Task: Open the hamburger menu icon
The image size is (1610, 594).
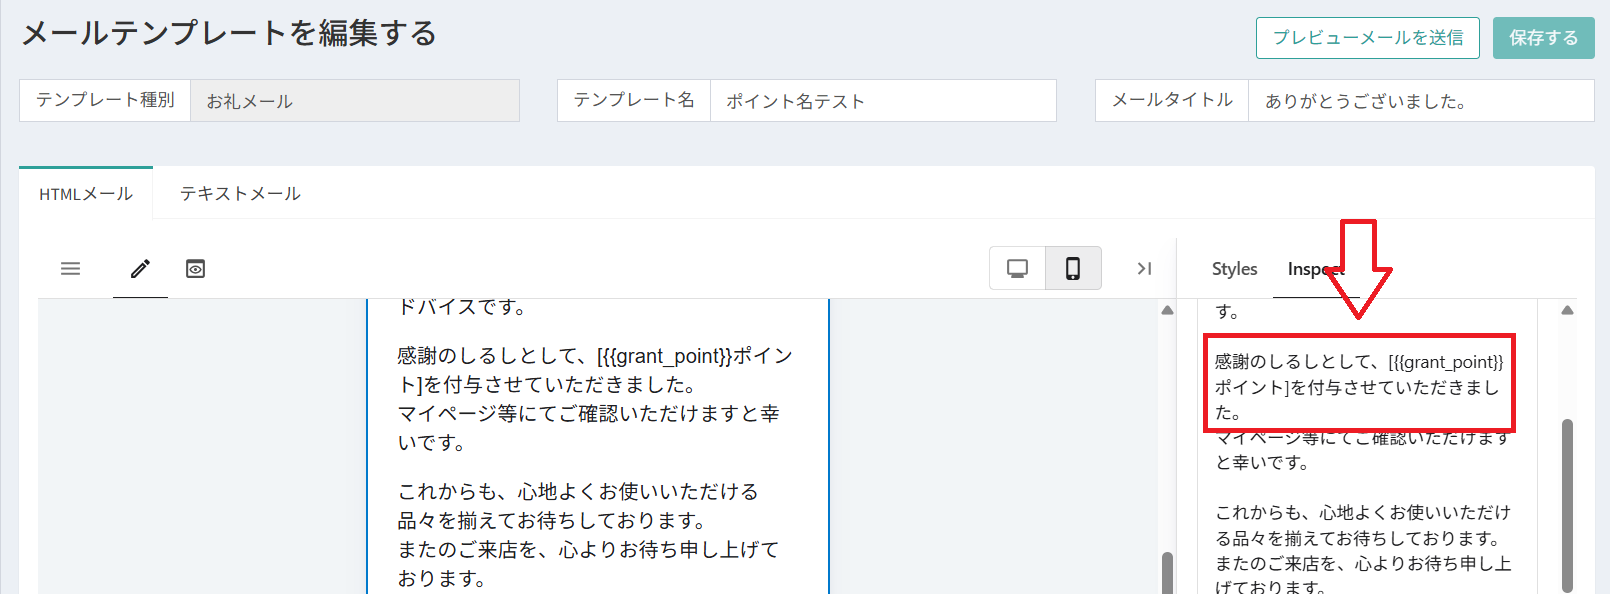Action: [70, 268]
